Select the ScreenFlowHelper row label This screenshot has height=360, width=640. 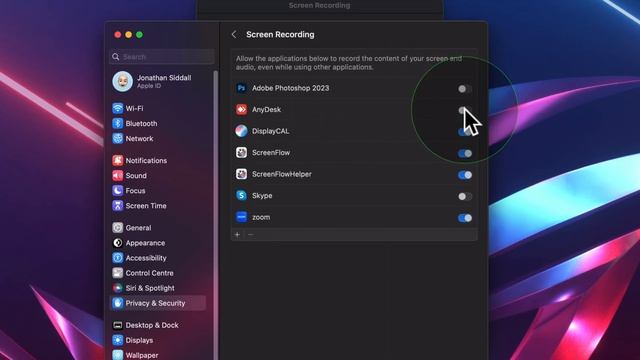(x=282, y=174)
